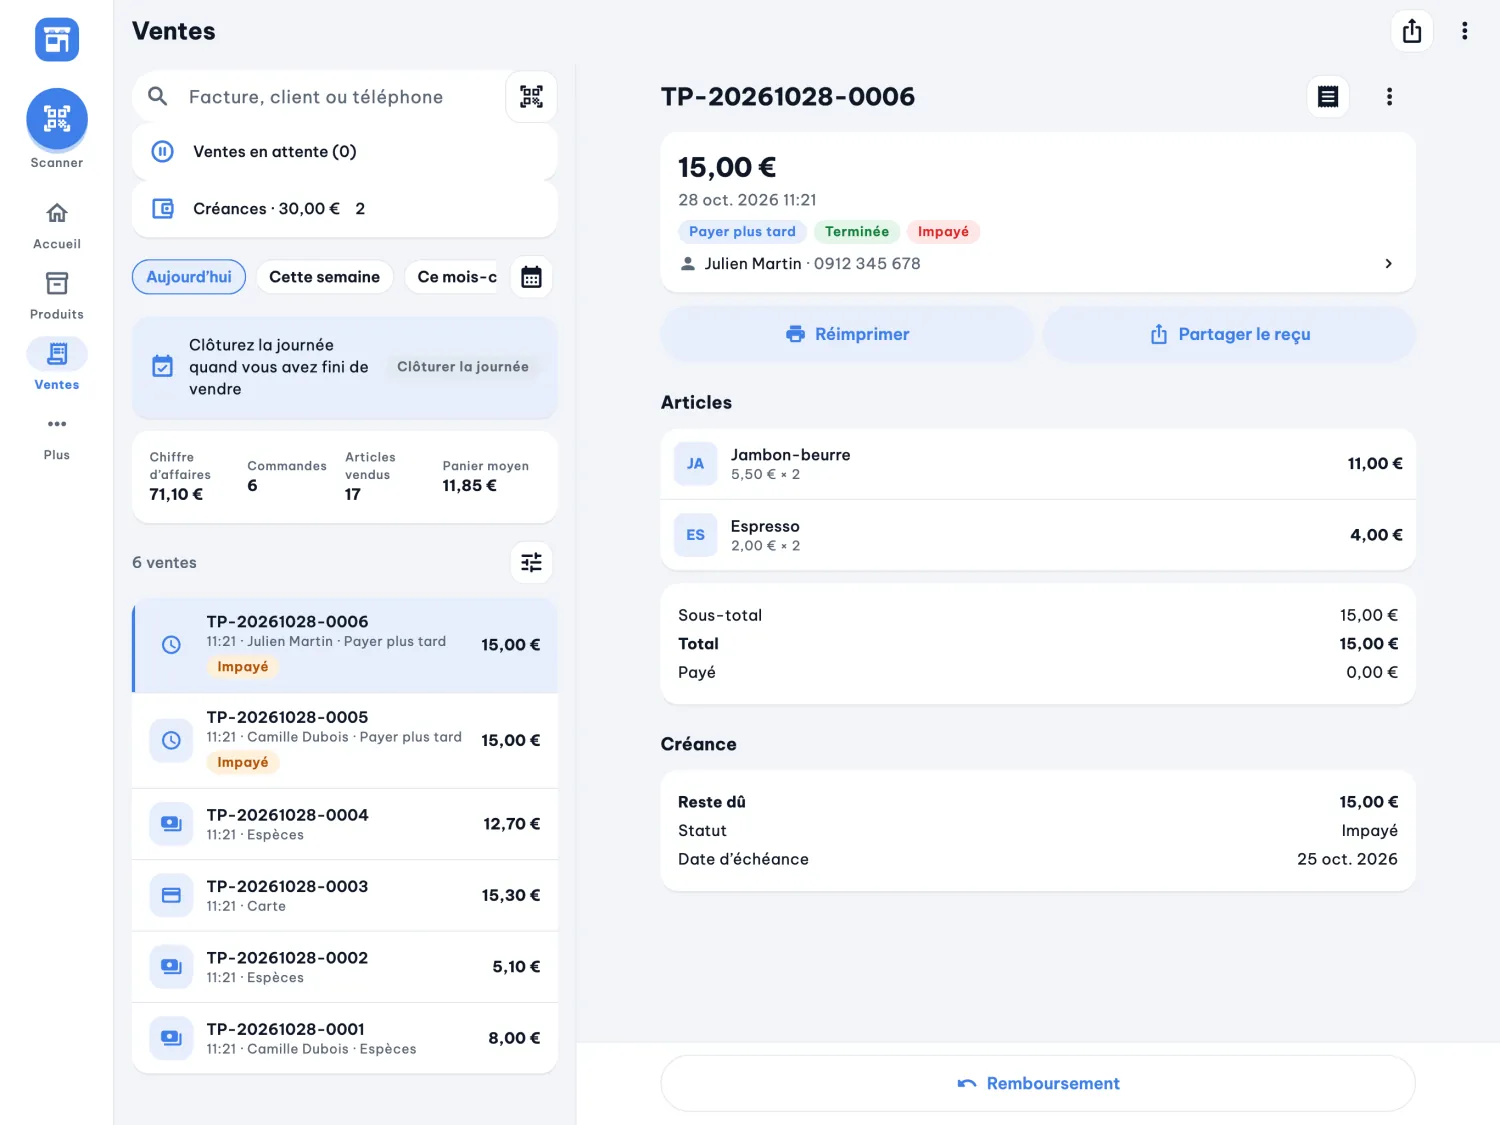This screenshot has height=1125, width=1500.
Task: Open sale TP-20261028-0003 paid by Carte
Action: tap(344, 895)
